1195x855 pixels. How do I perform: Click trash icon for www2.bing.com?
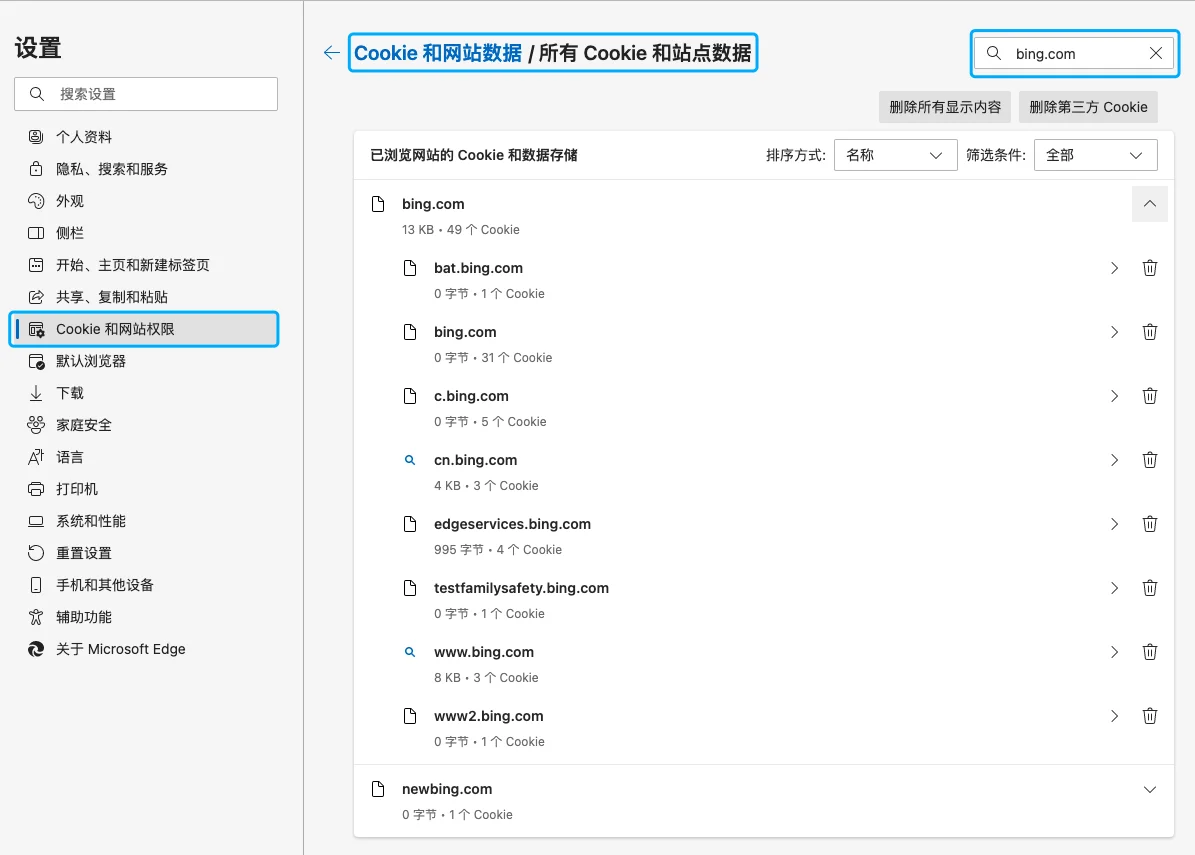(1149, 716)
